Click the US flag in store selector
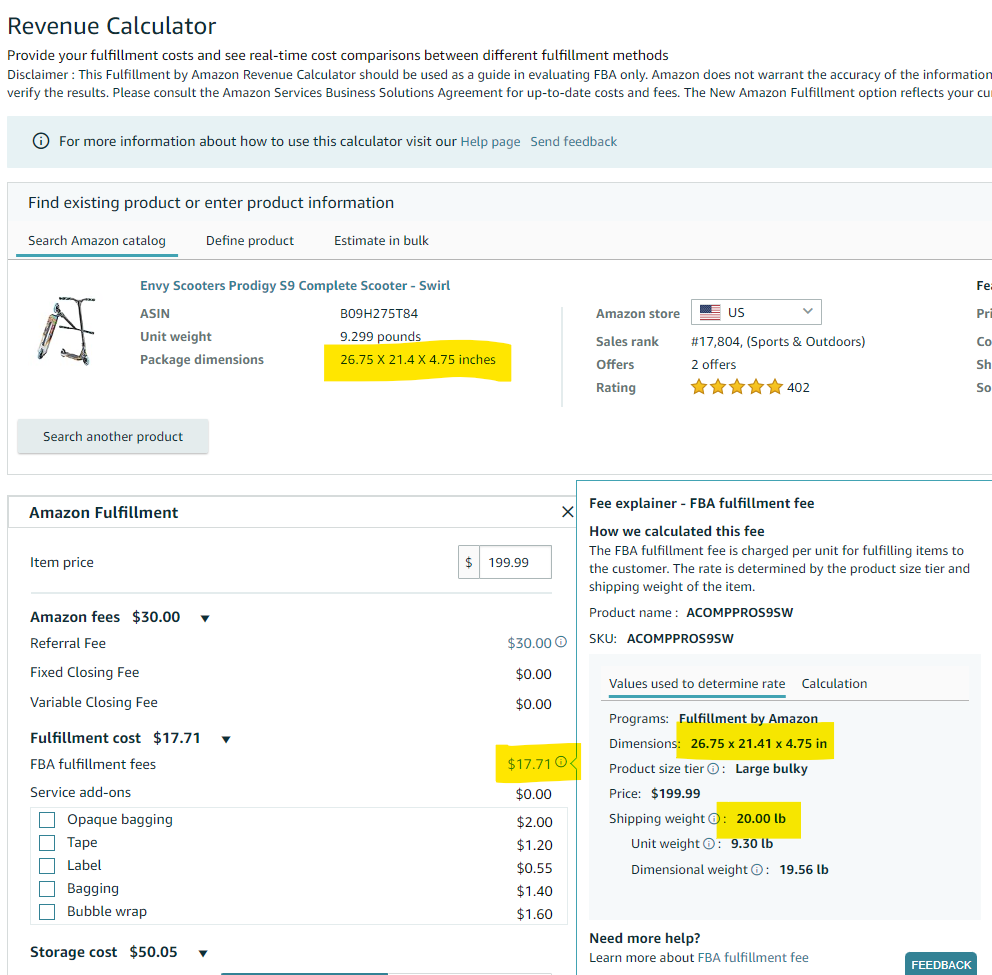The width and height of the screenshot is (992, 975). click(710, 313)
